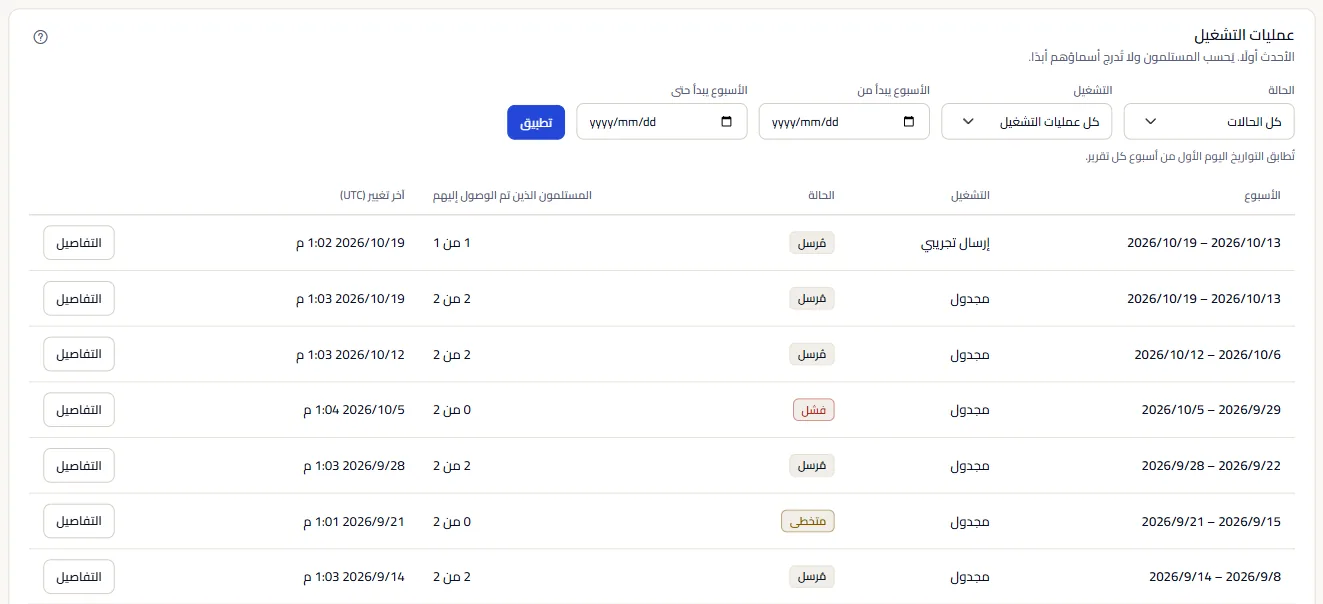This screenshot has width=1323, height=604.
Task: Click '2 من 2' in week 2026/10/6 row
Action: click(x=451, y=354)
